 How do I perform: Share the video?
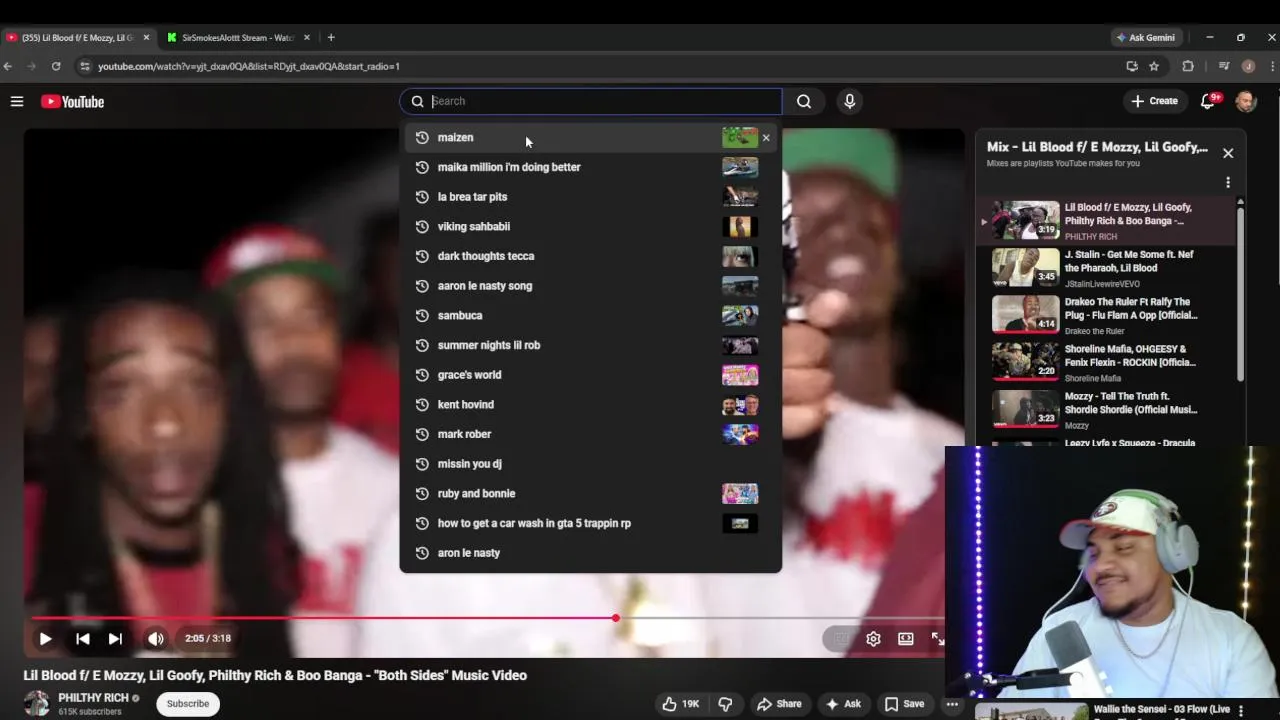[x=779, y=704]
